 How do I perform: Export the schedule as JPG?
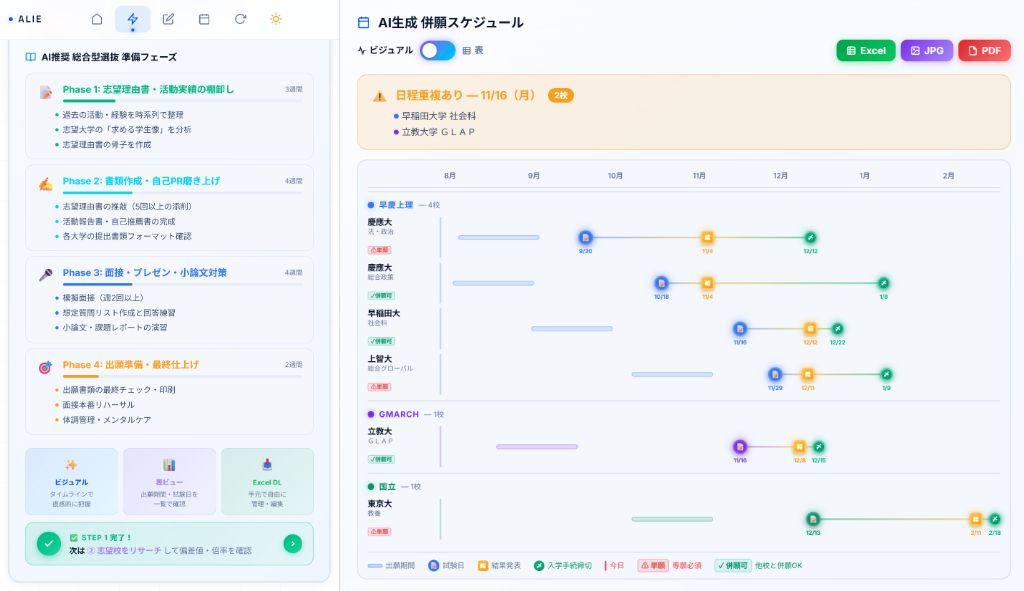pos(927,50)
